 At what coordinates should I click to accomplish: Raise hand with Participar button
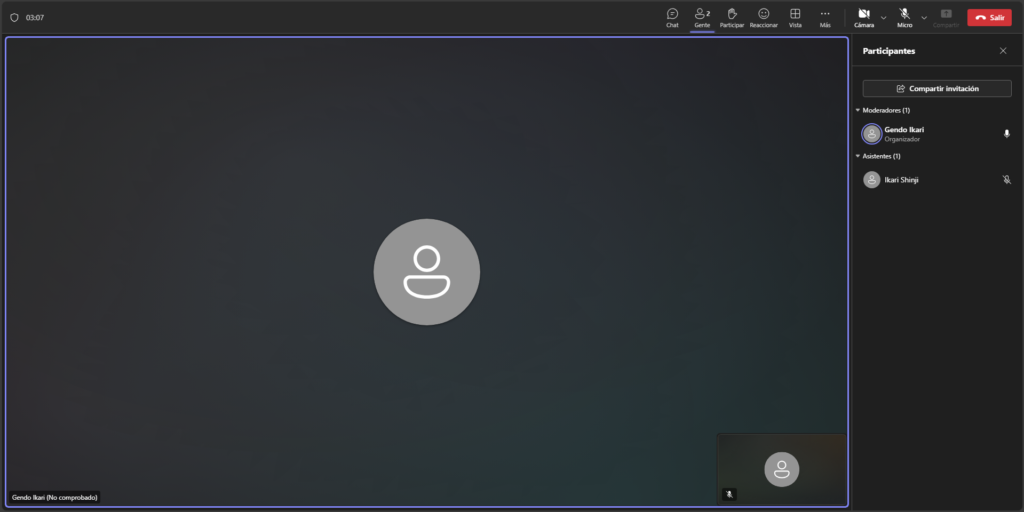click(x=731, y=18)
